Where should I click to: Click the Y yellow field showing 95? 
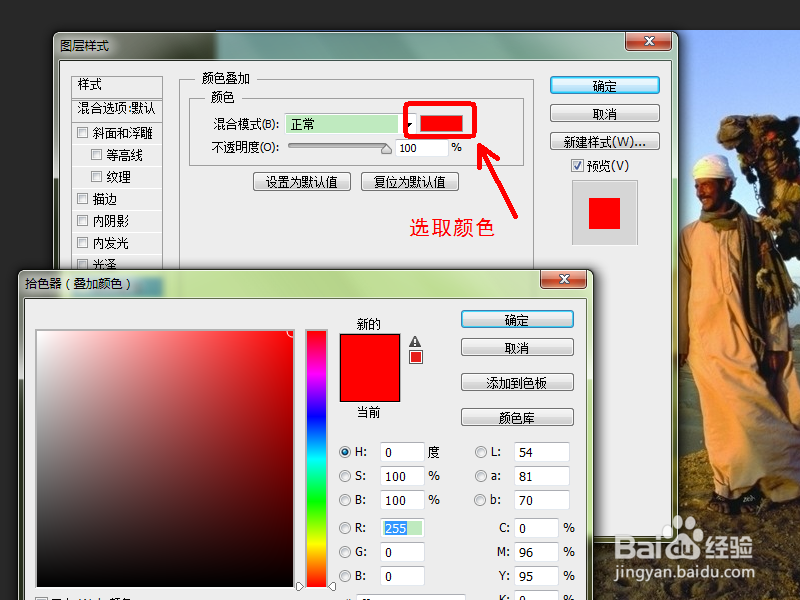pos(536,576)
